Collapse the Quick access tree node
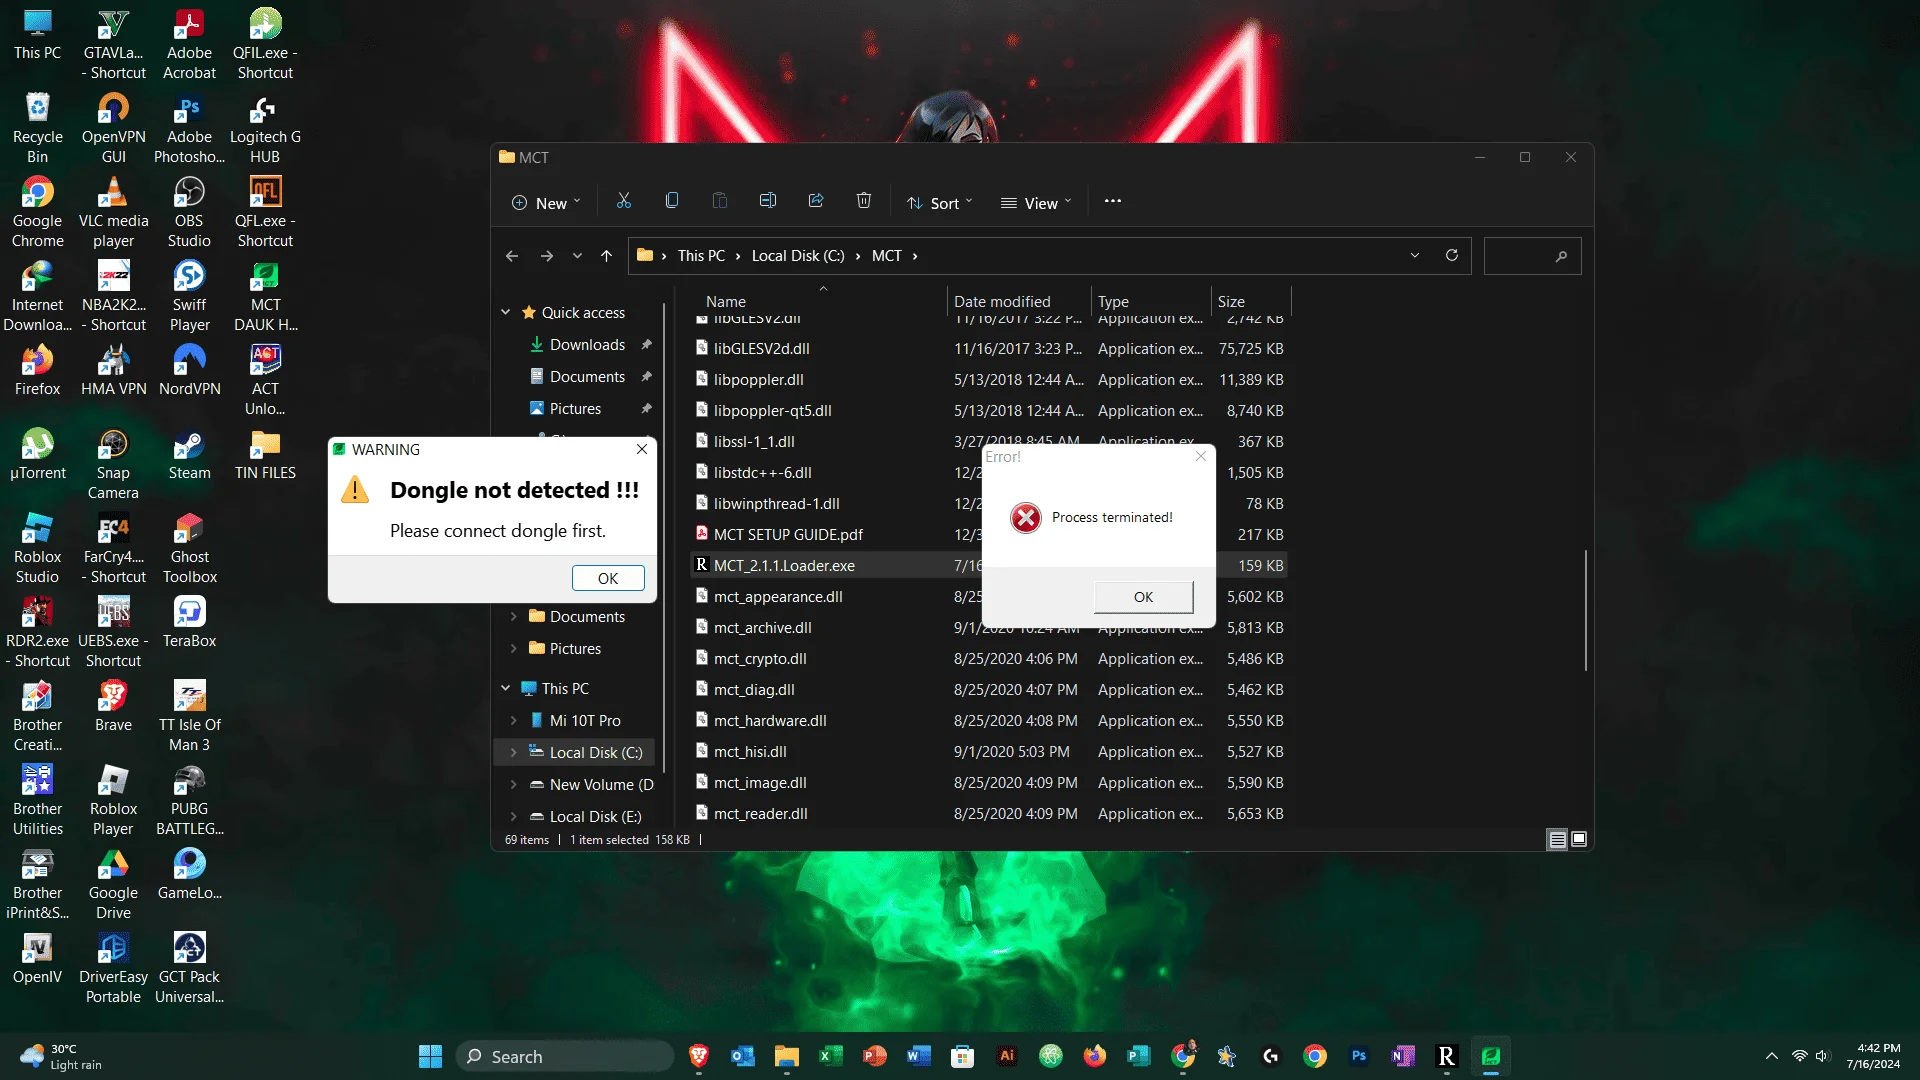Screen dimensions: 1920x1080 (506, 312)
